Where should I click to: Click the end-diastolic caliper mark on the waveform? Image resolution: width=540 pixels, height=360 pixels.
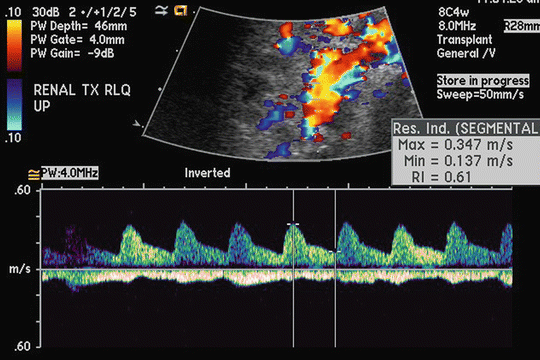pyautogui.click(x=335, y=252)
